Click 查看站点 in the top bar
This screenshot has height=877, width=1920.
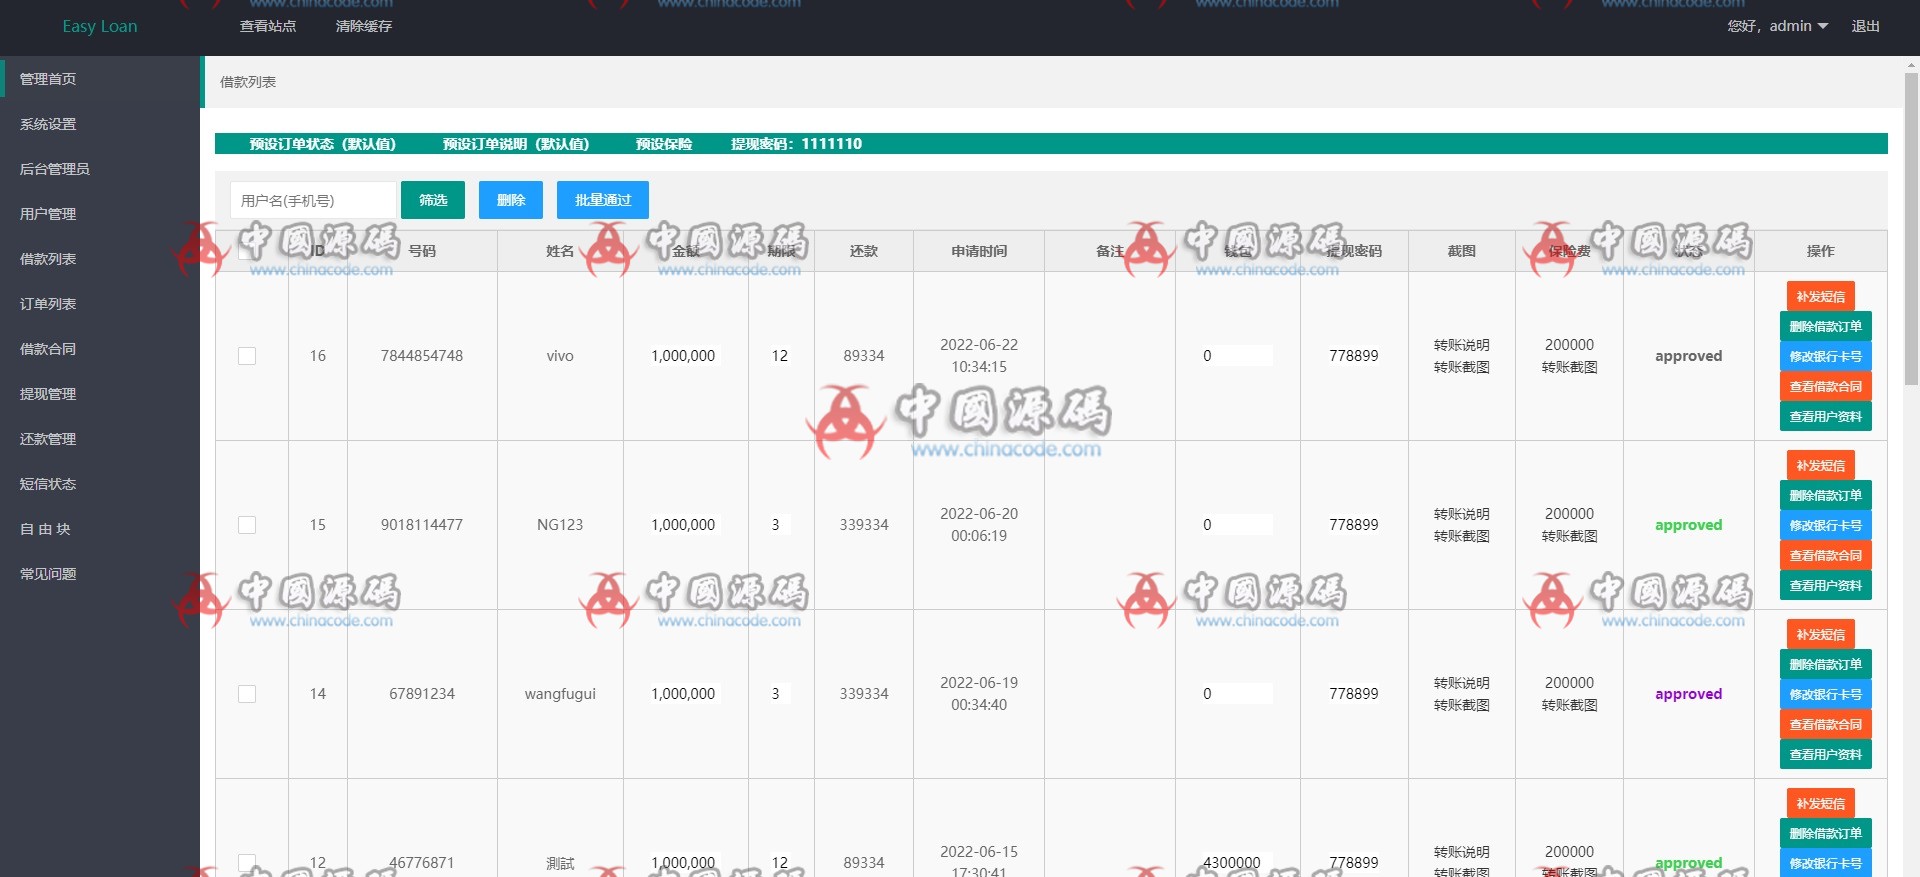[x=268, y=26]
